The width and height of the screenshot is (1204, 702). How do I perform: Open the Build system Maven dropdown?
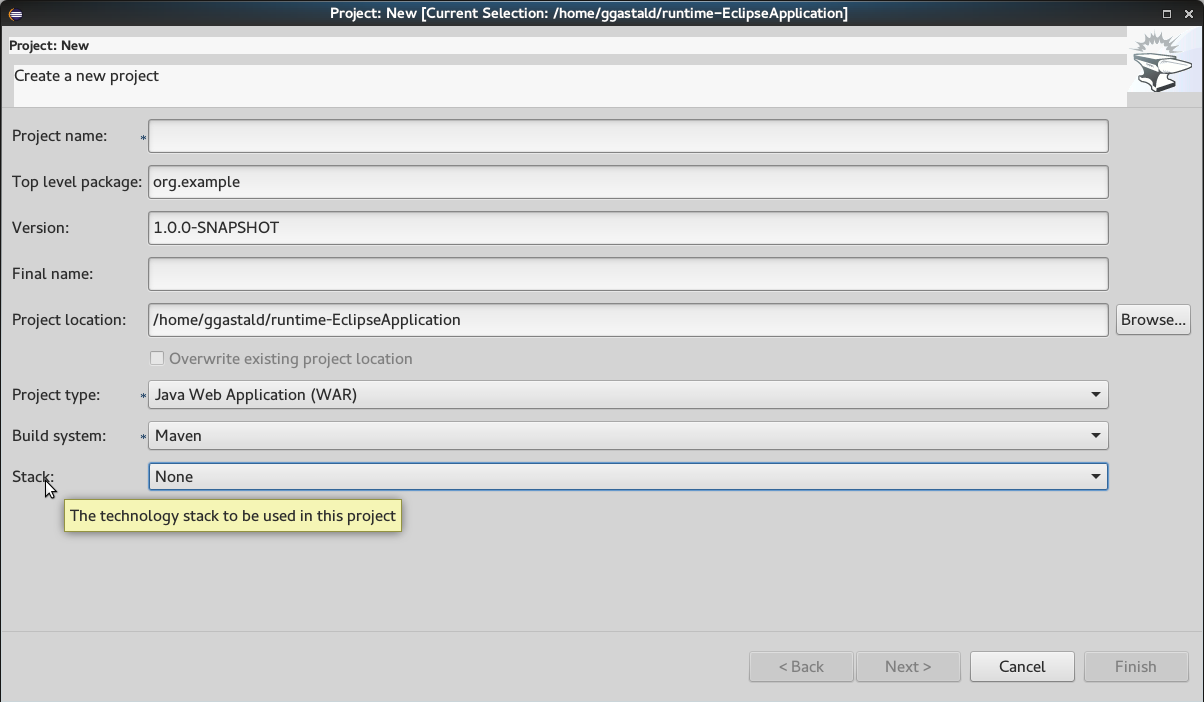click(x=628, y=436)
